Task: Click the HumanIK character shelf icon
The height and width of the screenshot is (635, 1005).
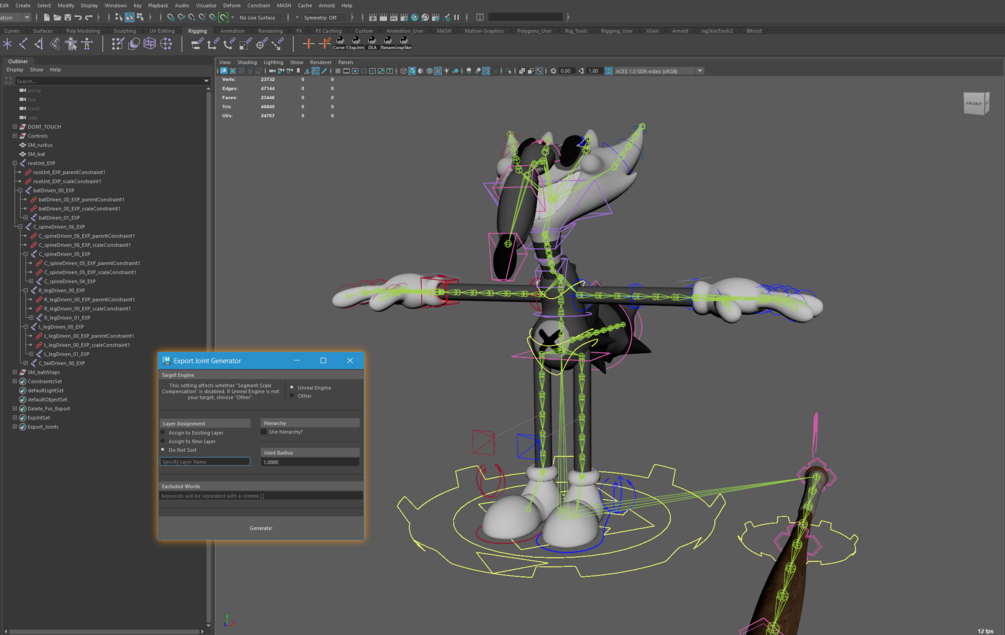Action: (71, 44)
